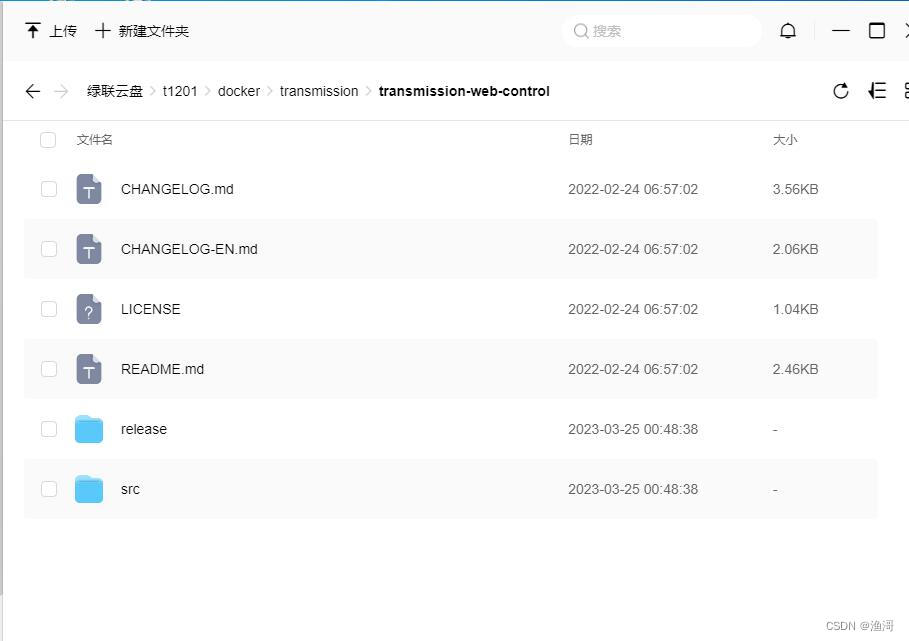Click the CHANGELOG-EN.md file icon
The image size is (909, 641).
tap(89, 249)
